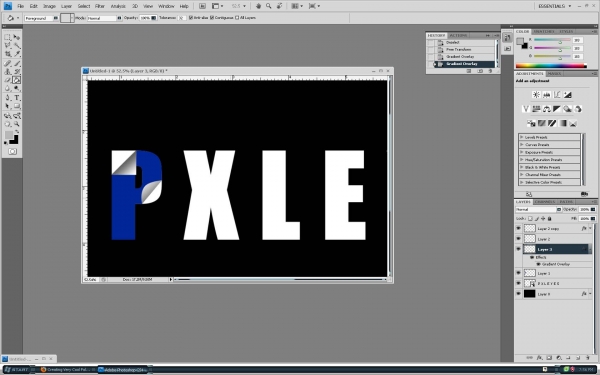Switch to the Masks tab
The image size is (600, 375).
554,73
